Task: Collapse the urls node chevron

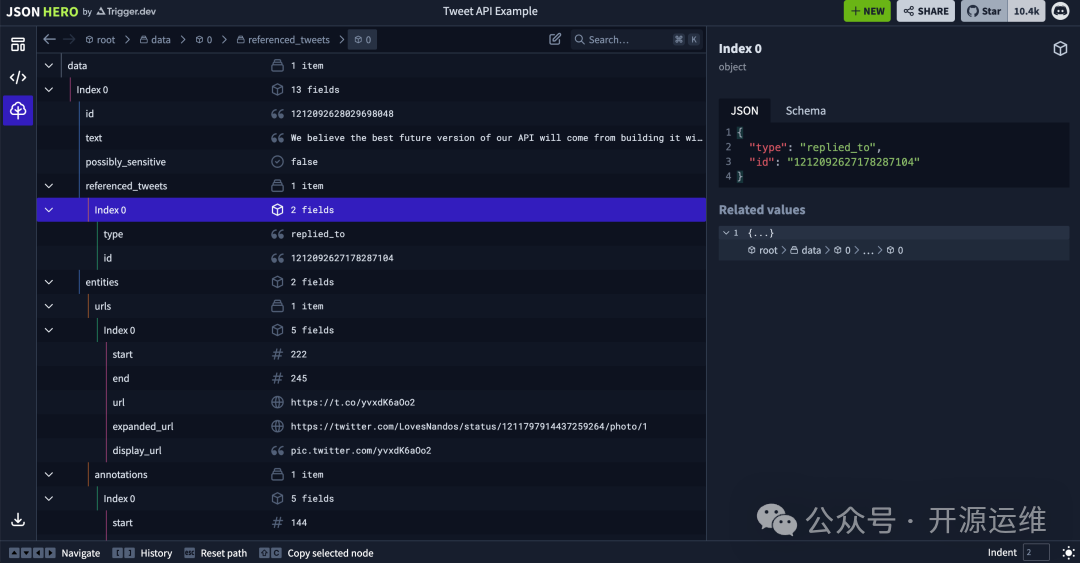Action: tap(49, 307)
